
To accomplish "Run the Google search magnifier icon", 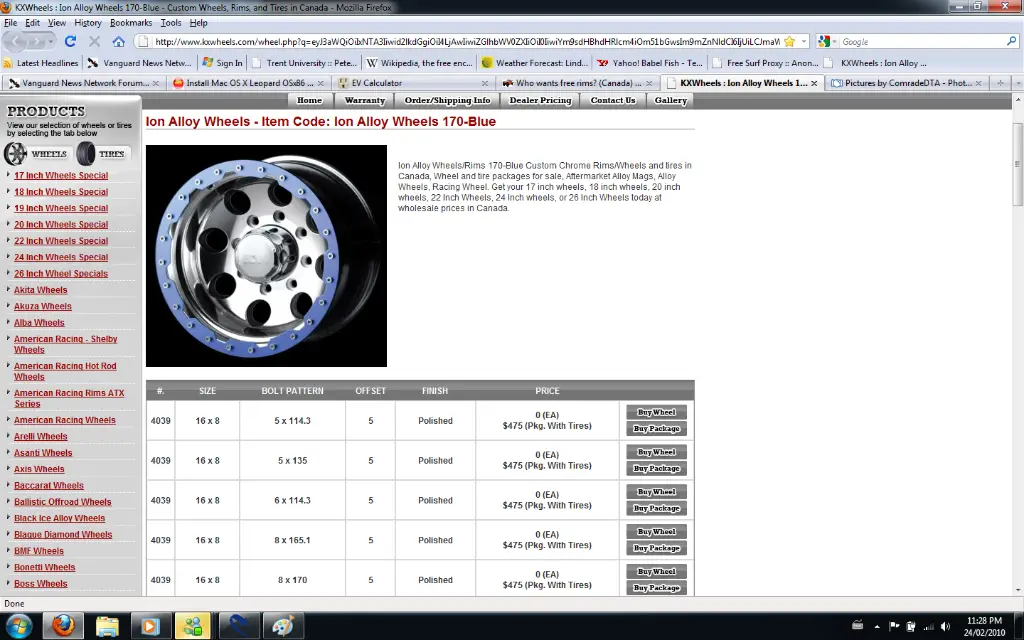I will click(1012, 41).
